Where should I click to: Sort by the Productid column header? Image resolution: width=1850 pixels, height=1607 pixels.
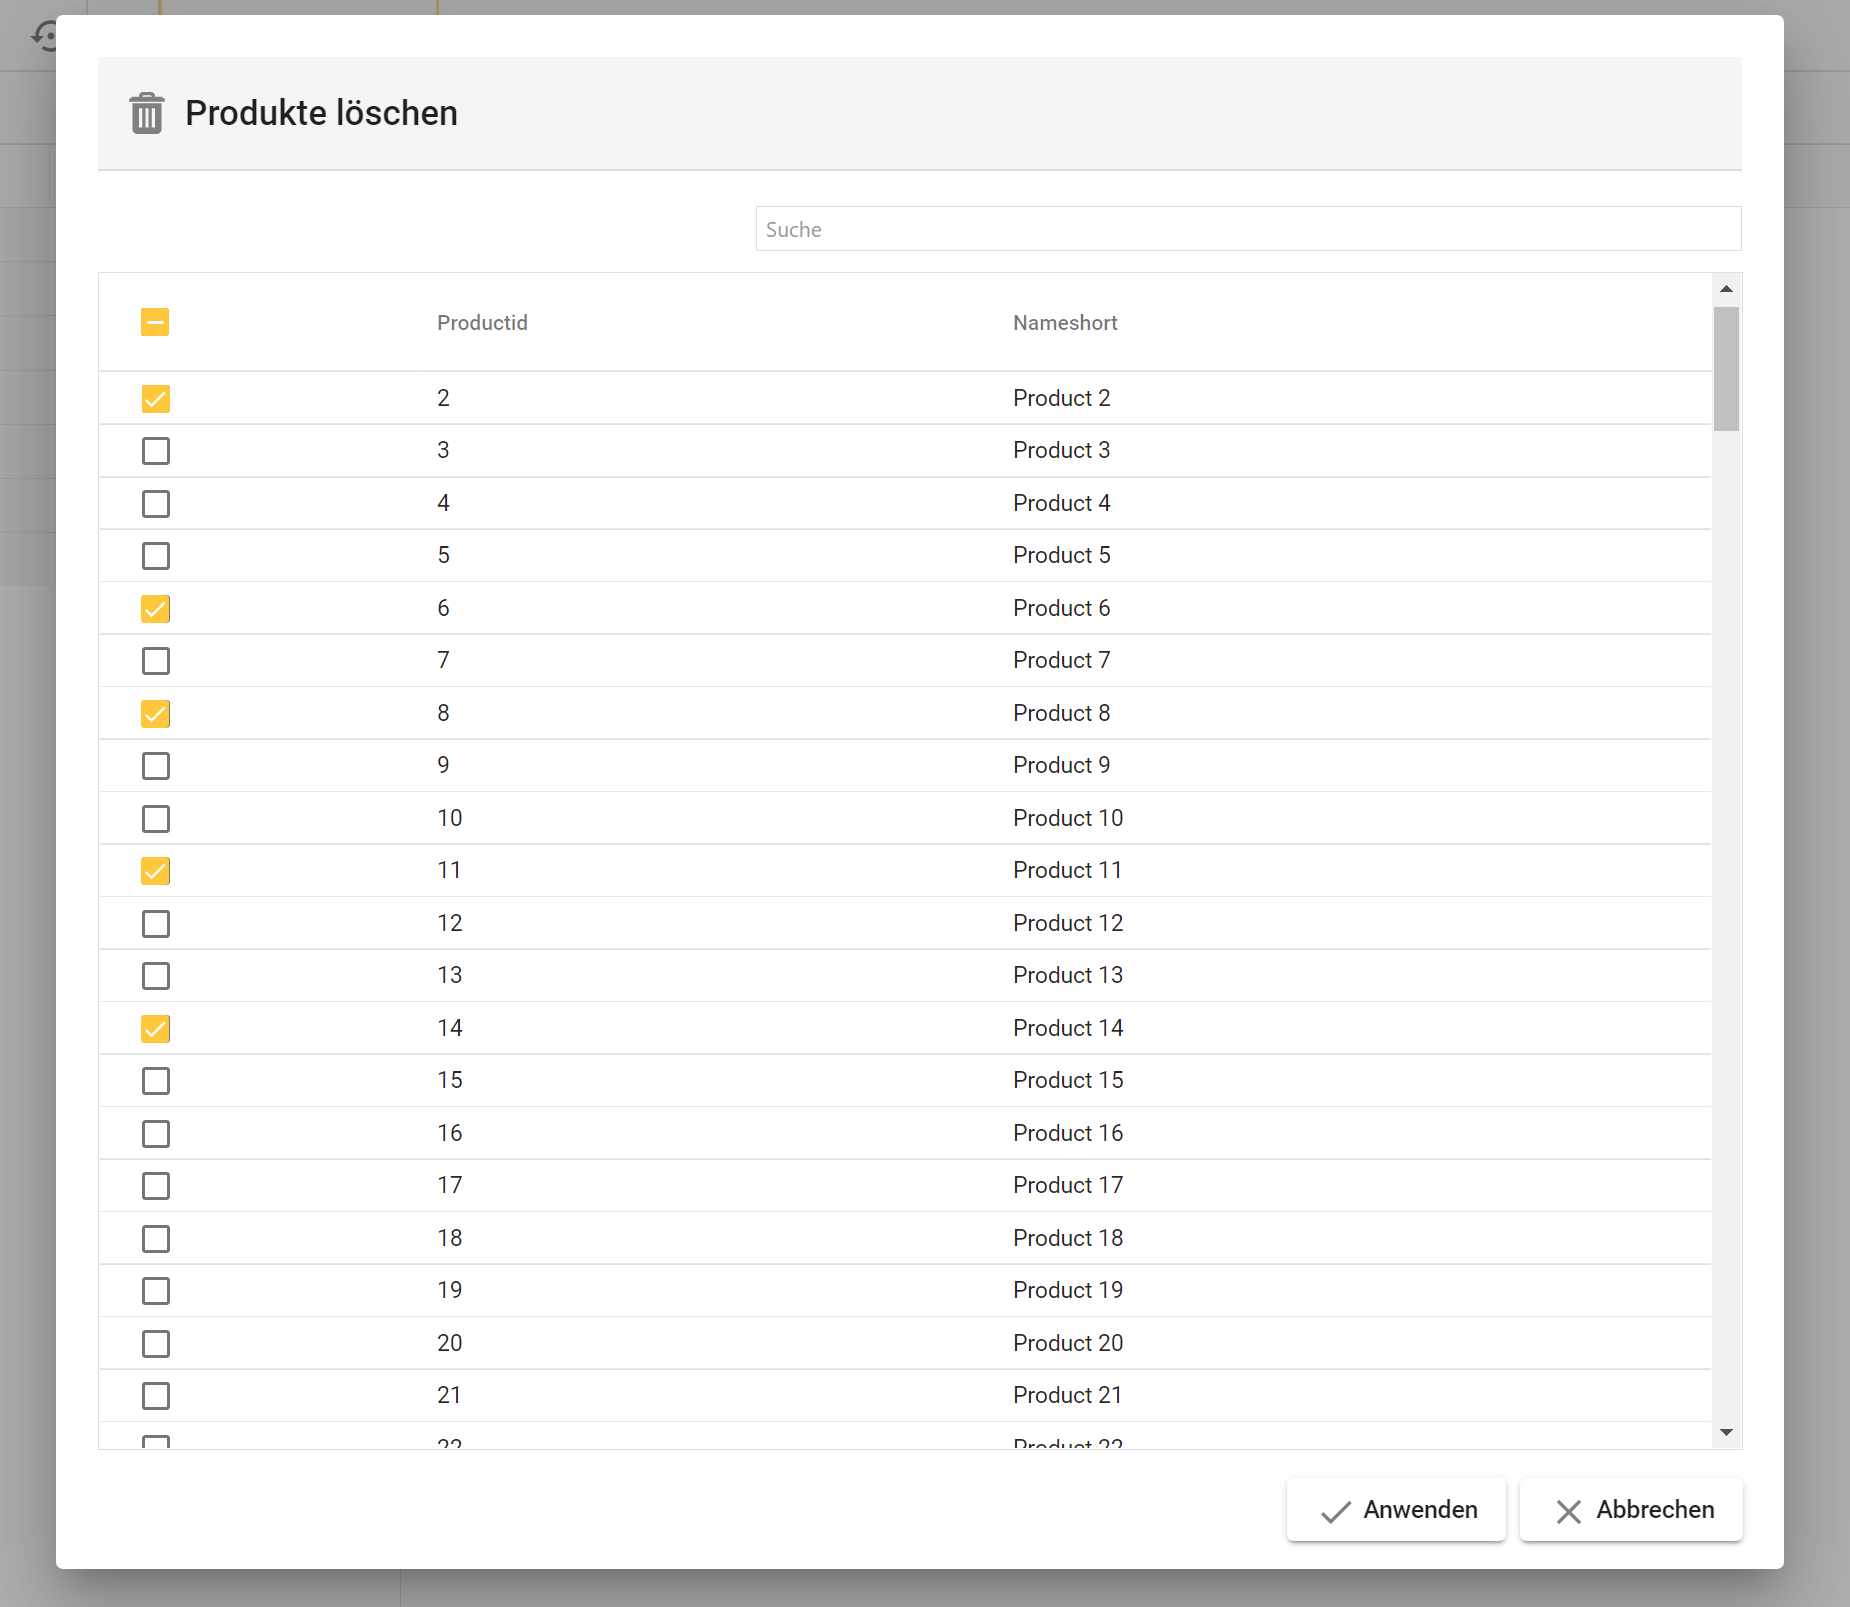(x=482, y=323)
